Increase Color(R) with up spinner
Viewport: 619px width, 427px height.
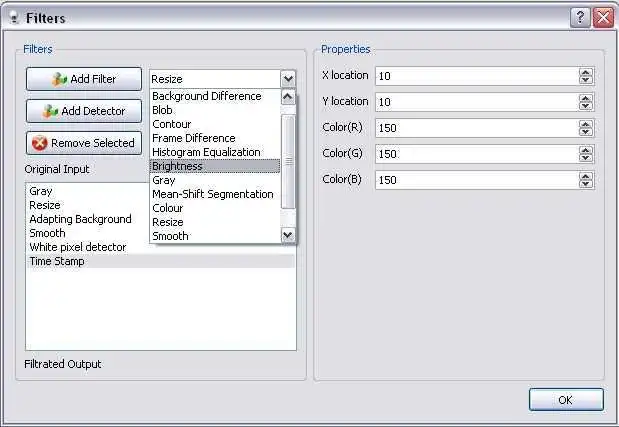coord(586,124)
